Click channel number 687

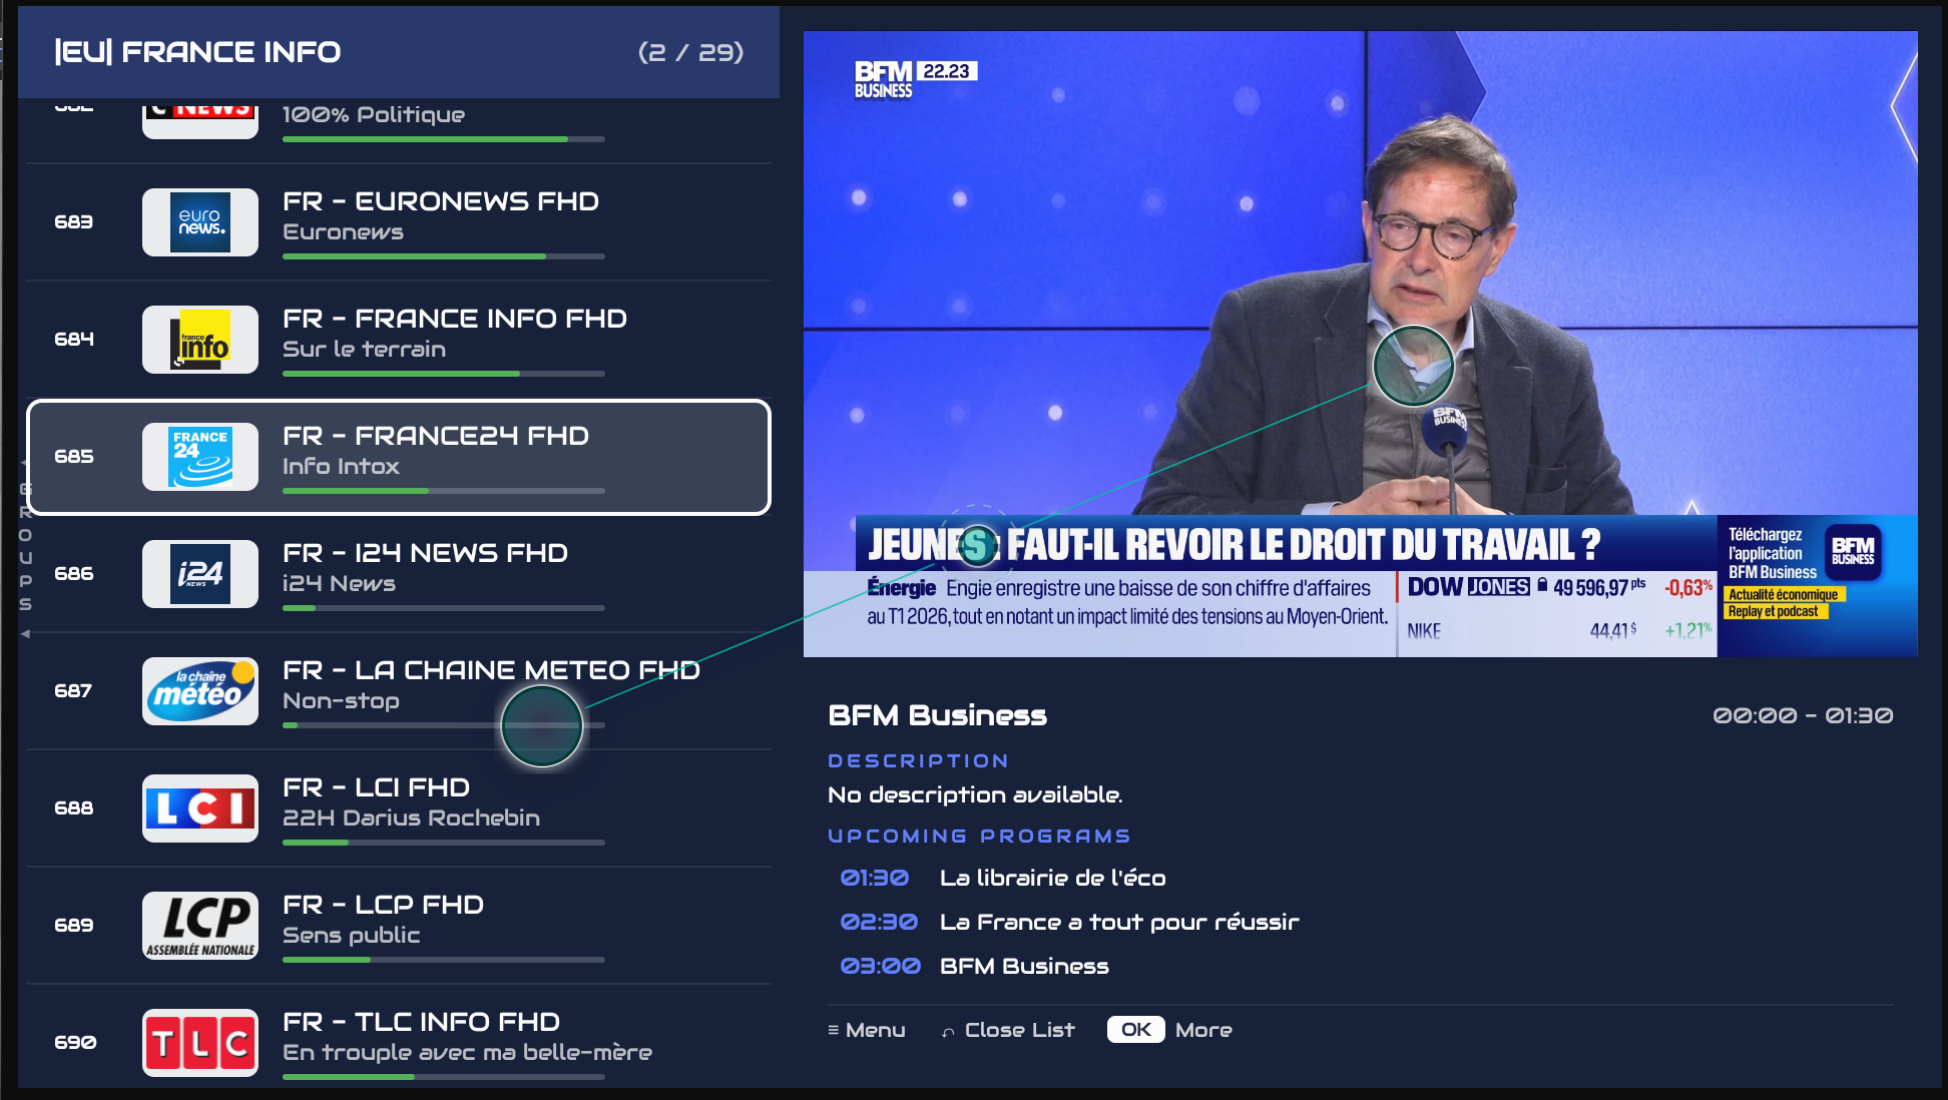point(74,691)
